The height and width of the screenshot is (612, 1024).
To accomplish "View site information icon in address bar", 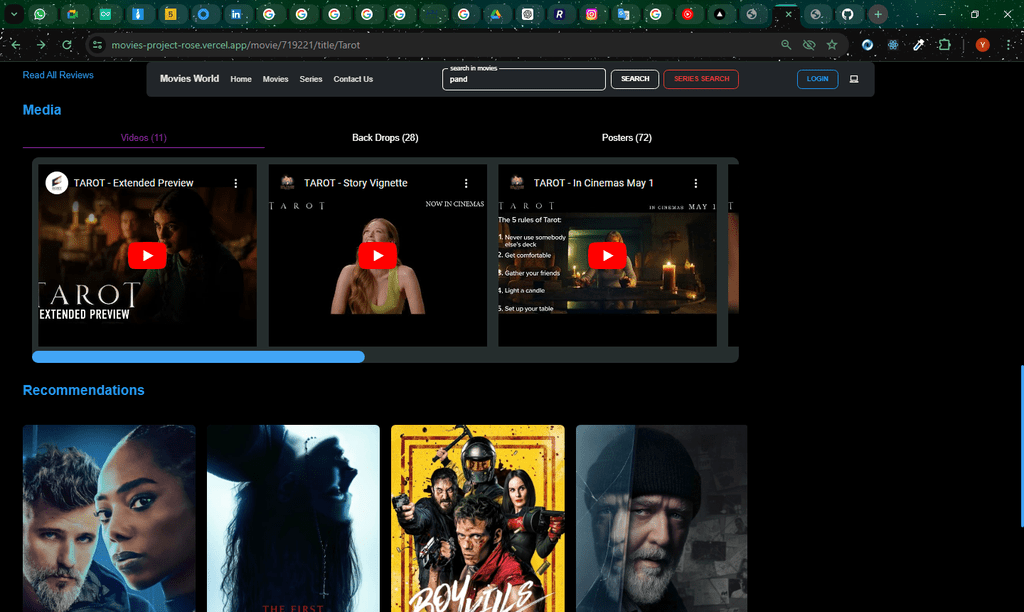I will coord(97,45).
